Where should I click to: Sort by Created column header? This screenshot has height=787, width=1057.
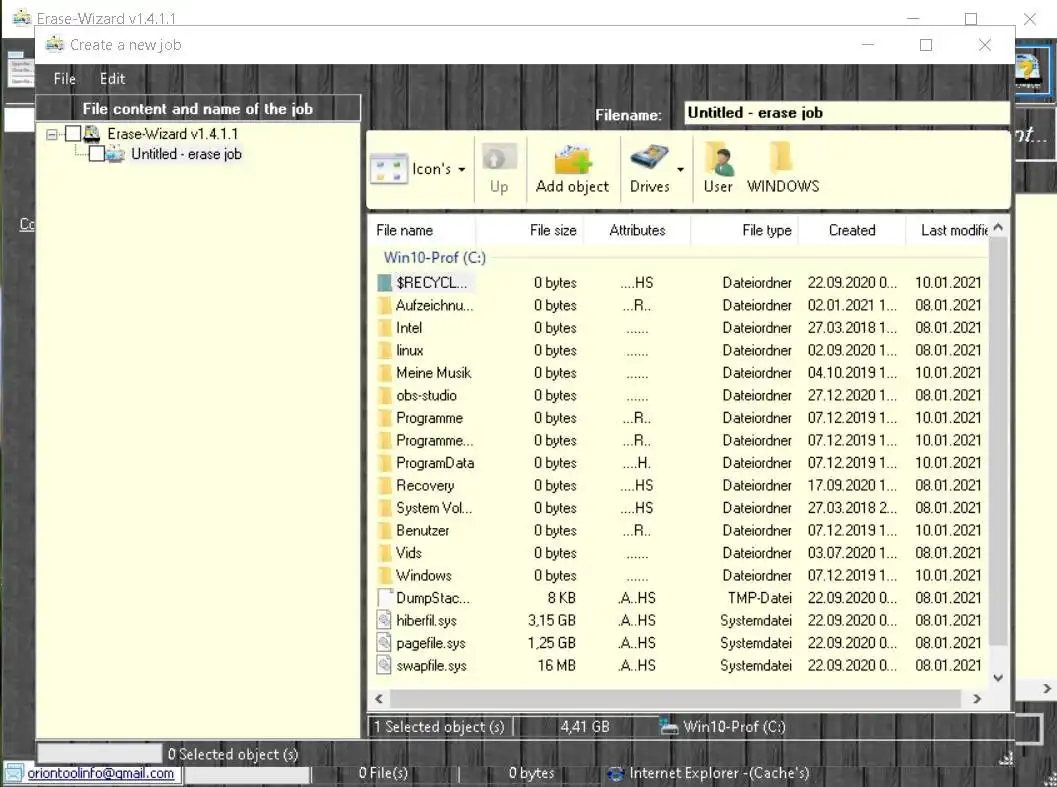[851, 230]
